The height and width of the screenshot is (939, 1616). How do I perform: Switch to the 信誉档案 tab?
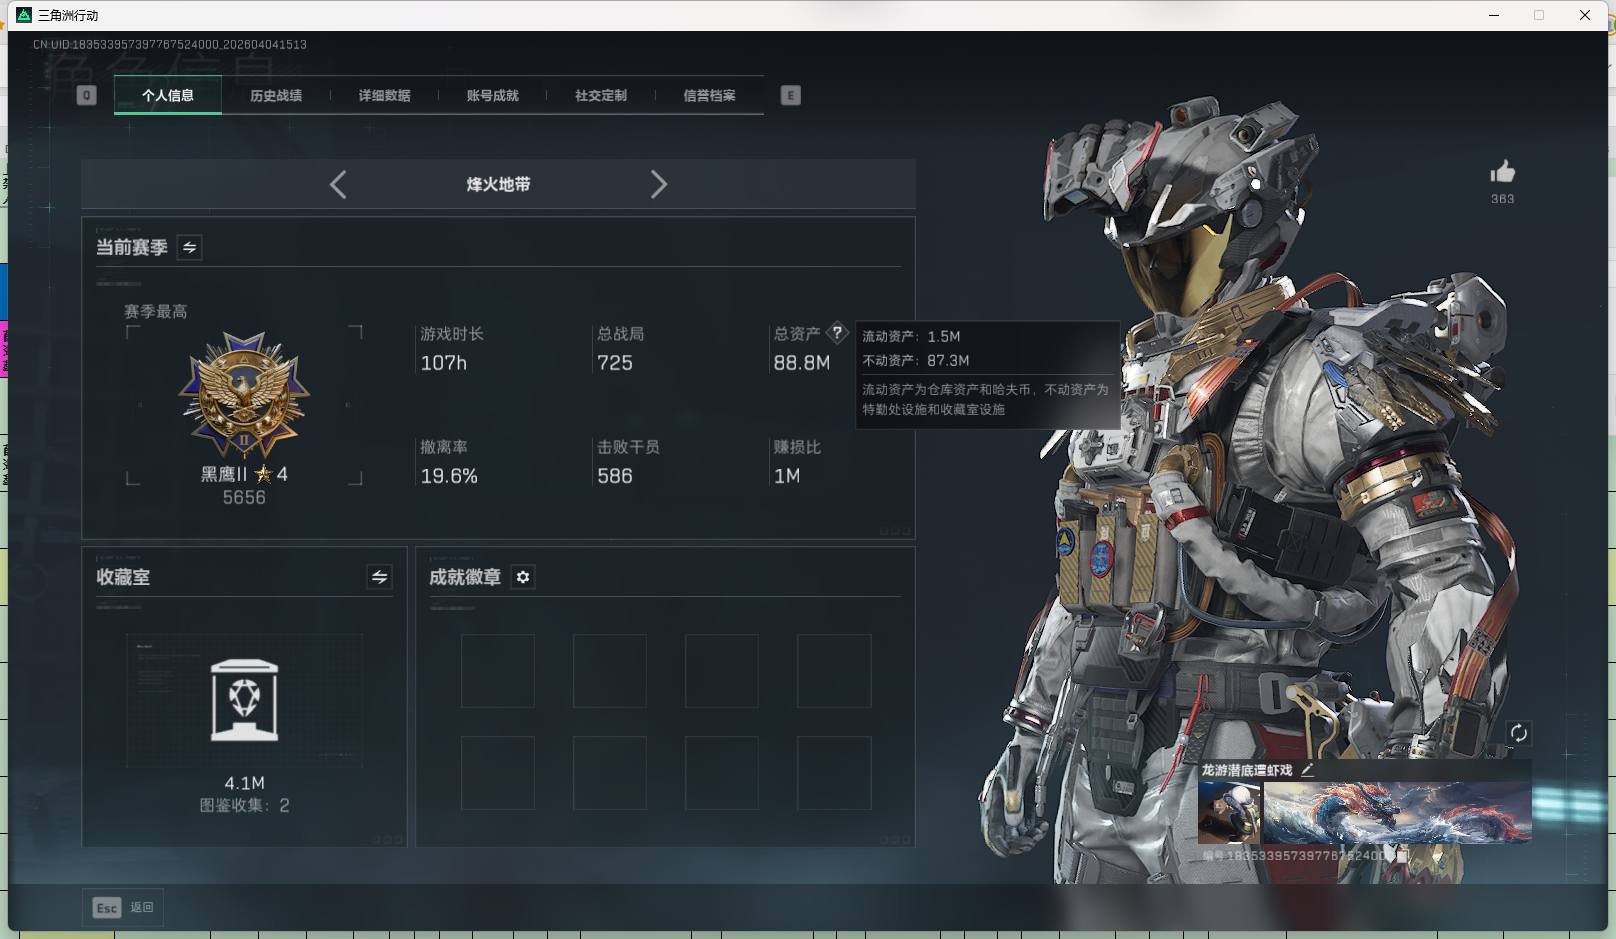coord(709,95)
